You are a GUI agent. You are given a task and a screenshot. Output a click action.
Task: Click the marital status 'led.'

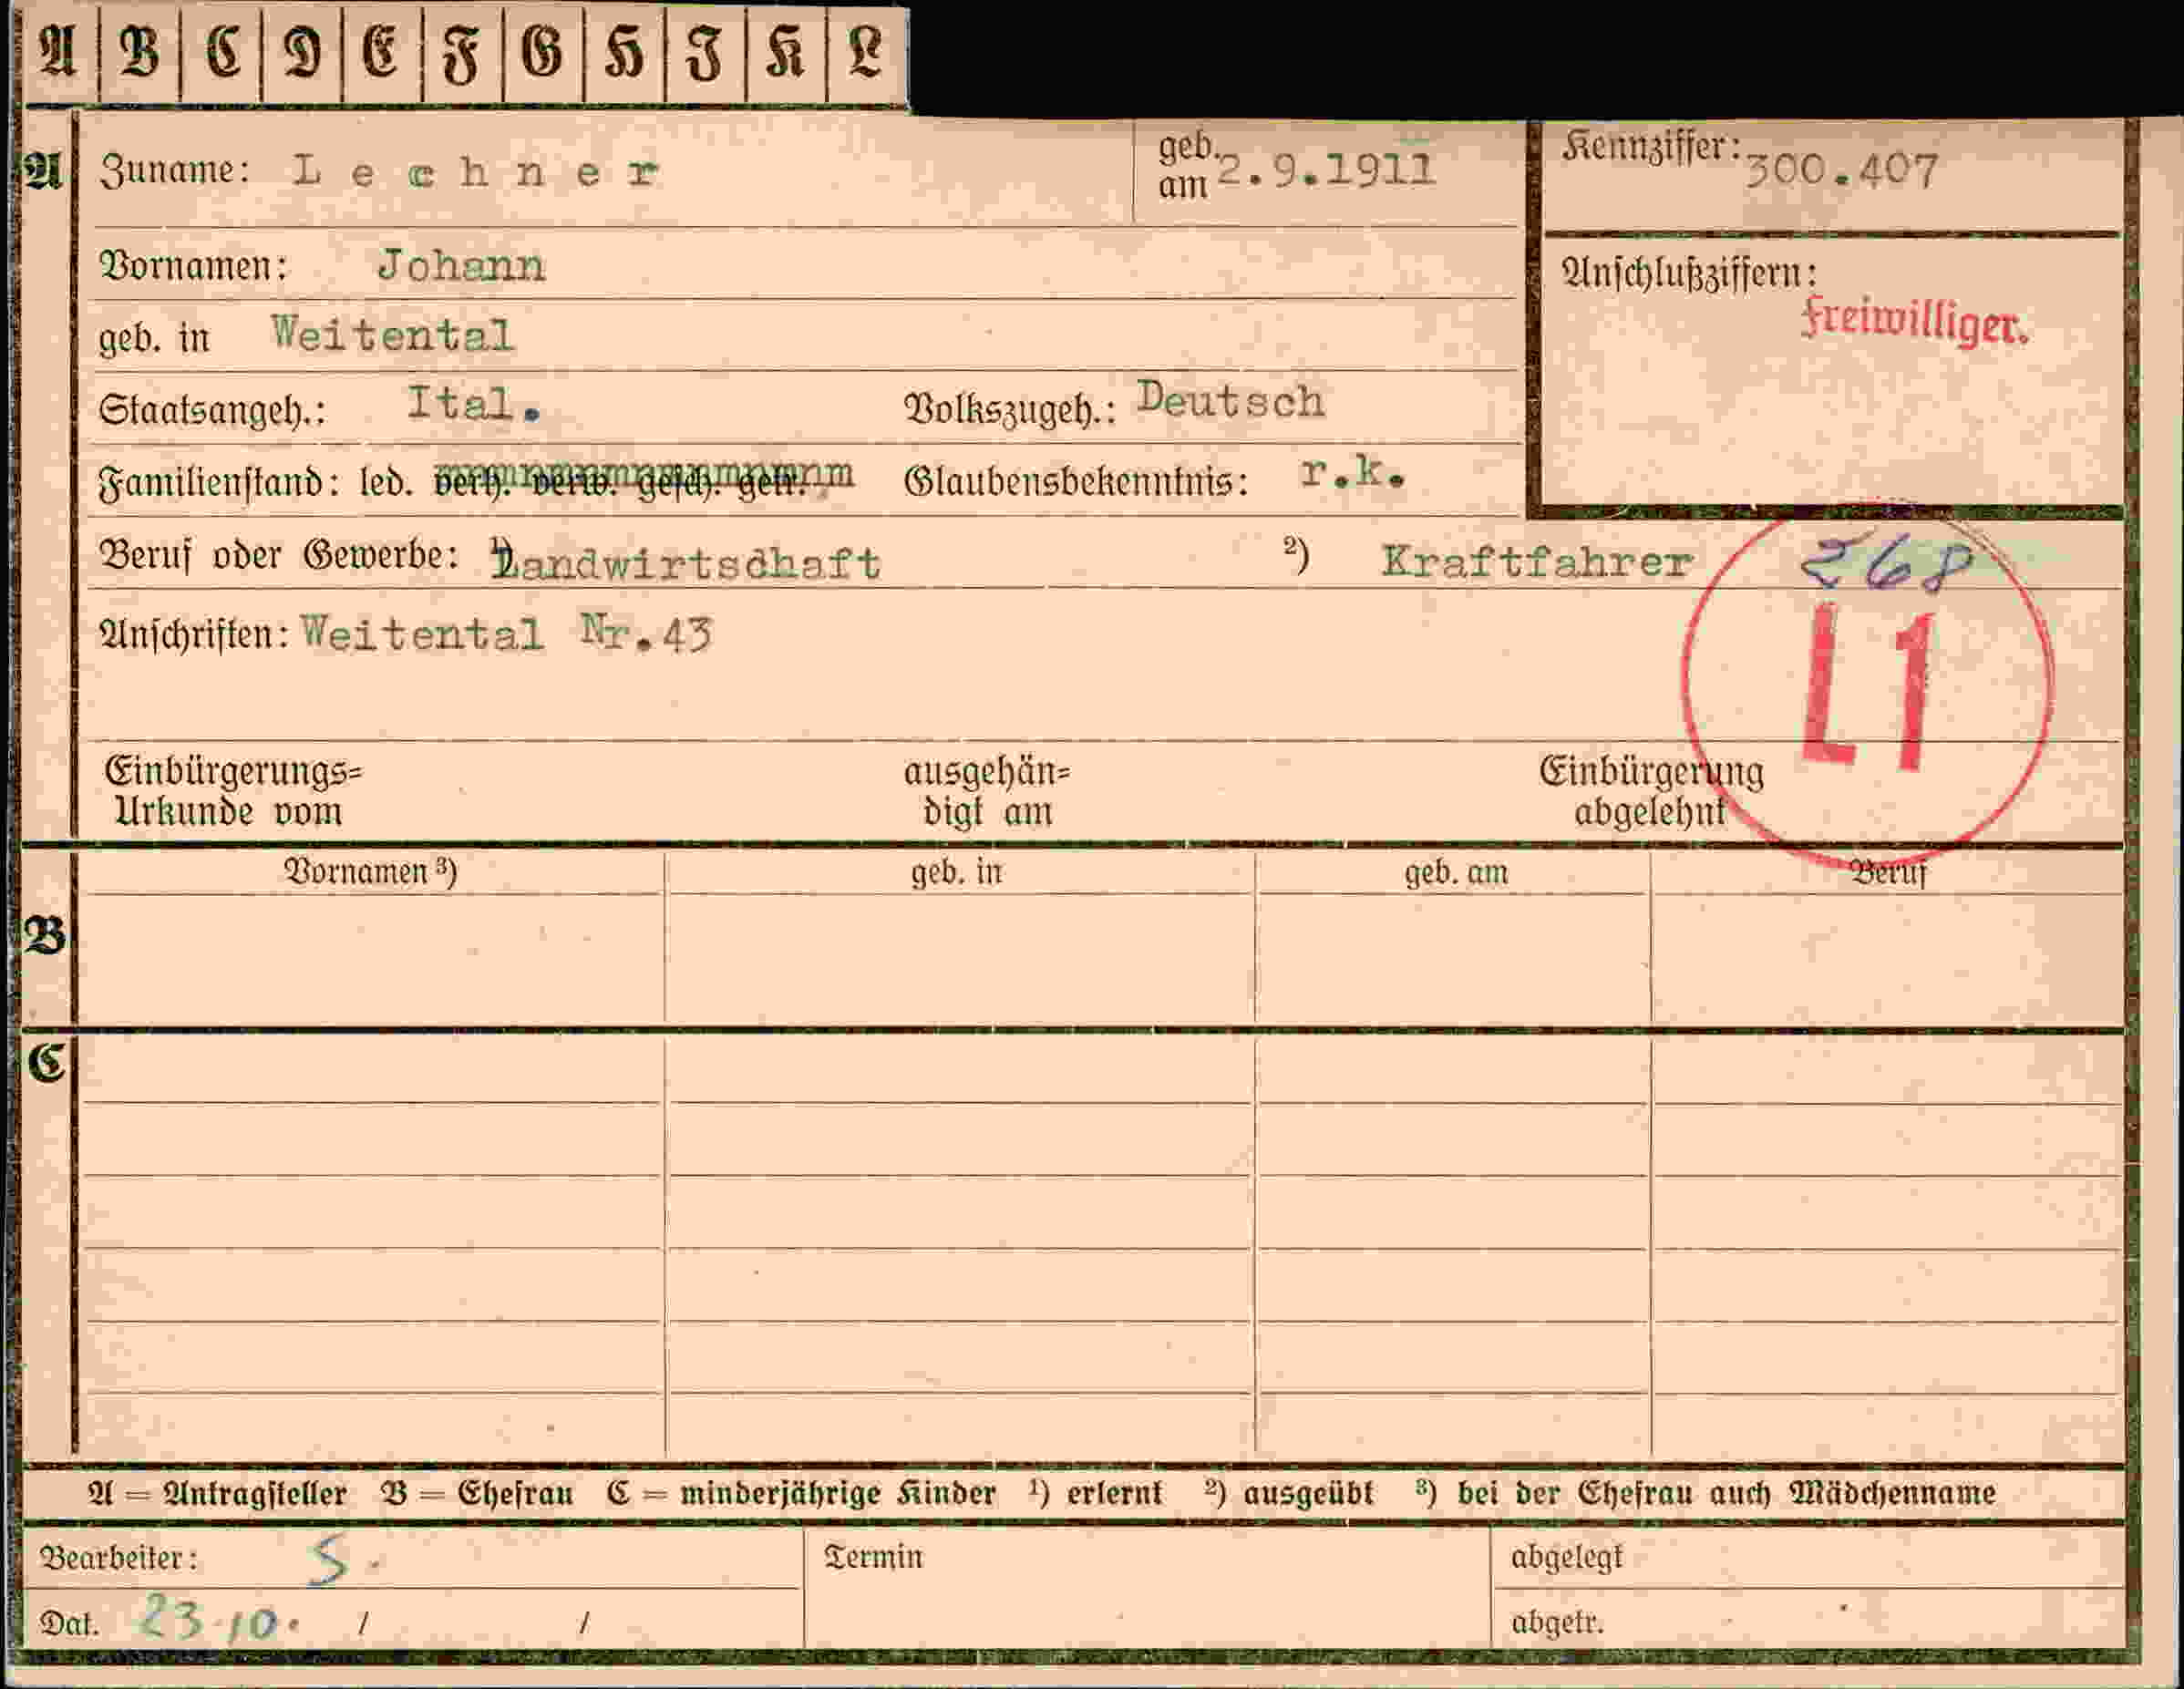coord(386,483)
